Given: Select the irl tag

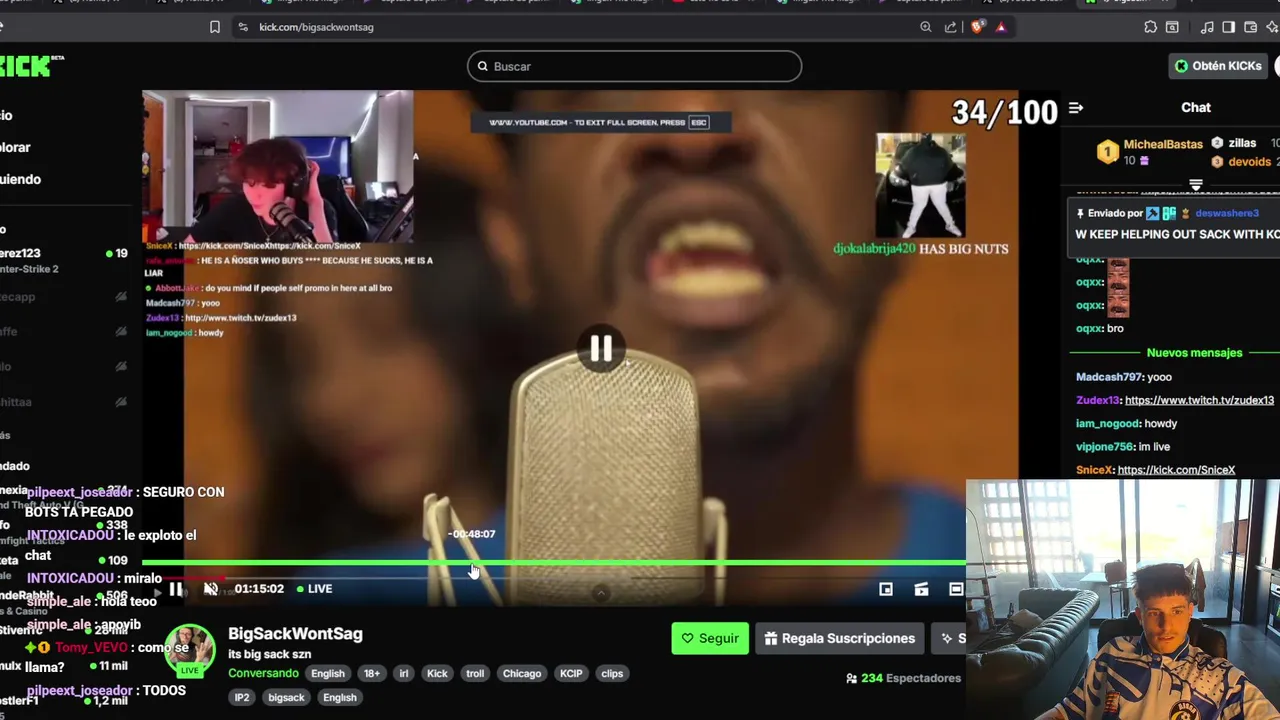Looking at the screenshot, I should coord(404,673).
